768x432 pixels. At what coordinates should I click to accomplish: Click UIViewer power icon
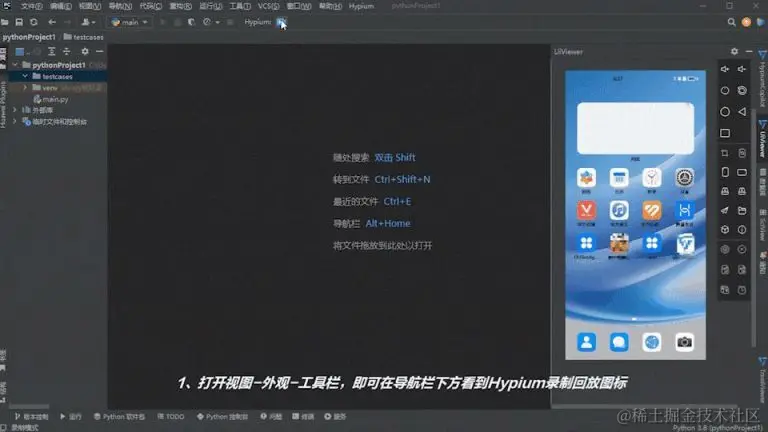(725, 91)
